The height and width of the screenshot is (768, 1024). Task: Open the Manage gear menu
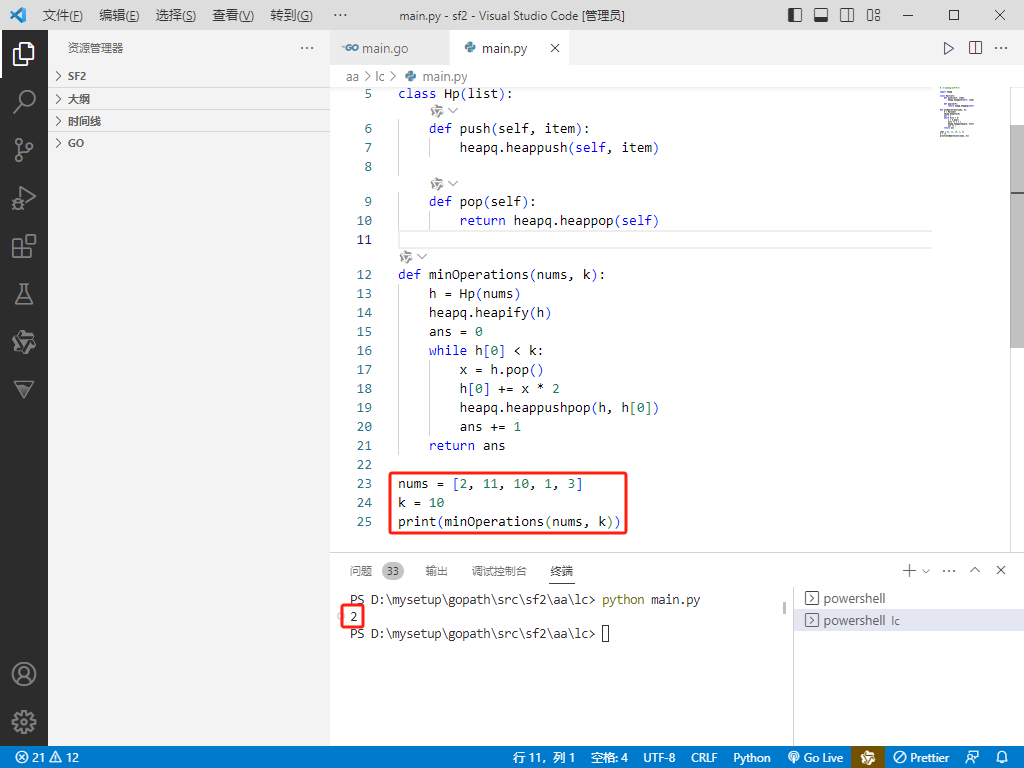pyautogui.click(x=24, y=722)
